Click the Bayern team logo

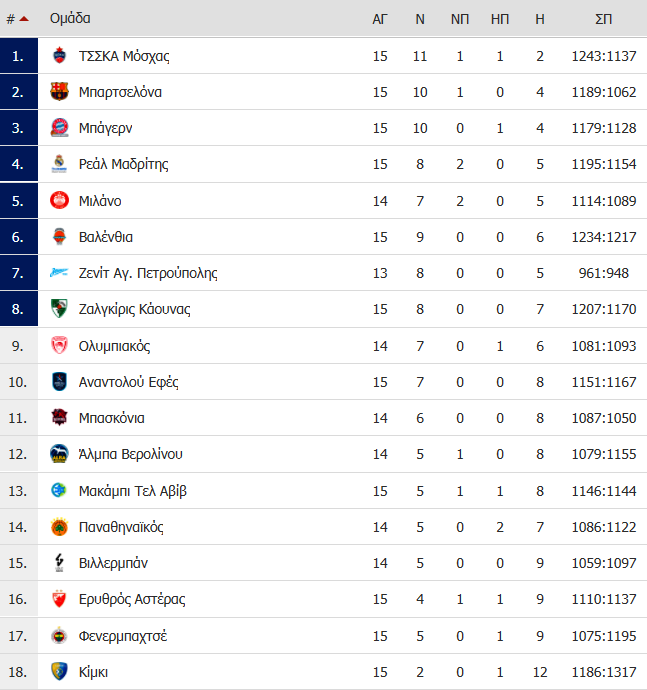(59, 128)
